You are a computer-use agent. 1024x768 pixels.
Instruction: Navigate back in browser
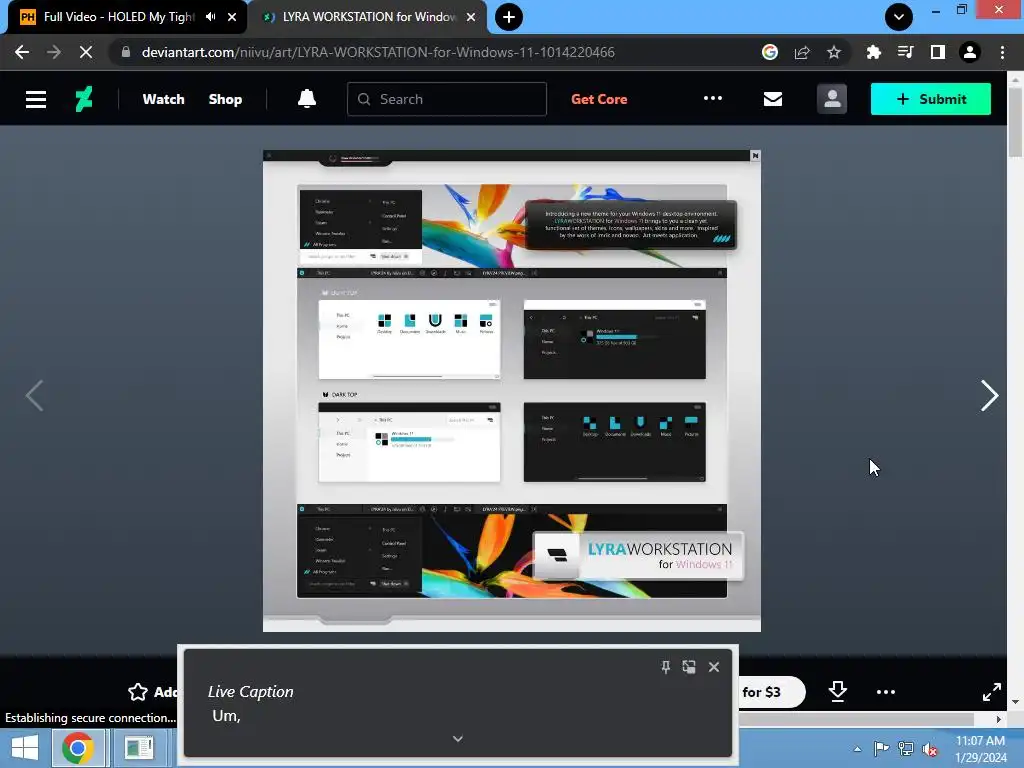tap(22, 52)
